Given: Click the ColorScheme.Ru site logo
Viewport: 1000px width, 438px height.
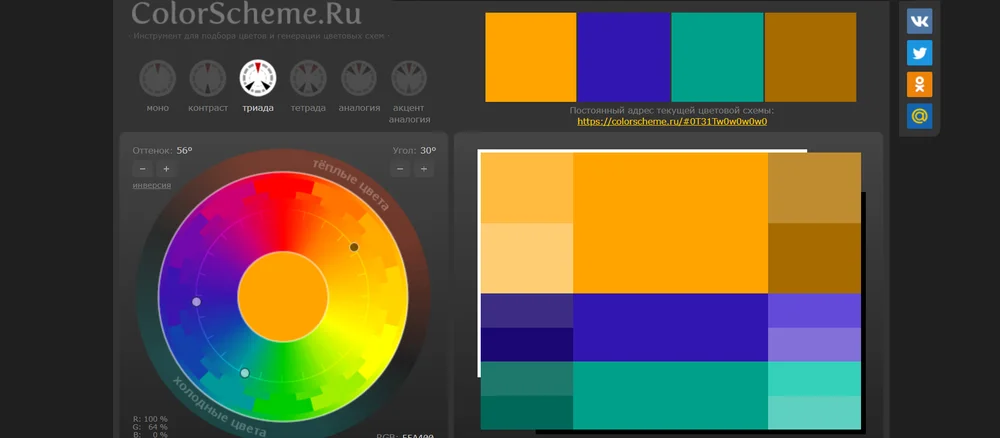Looking at the screenshot, I should point(246,14).
